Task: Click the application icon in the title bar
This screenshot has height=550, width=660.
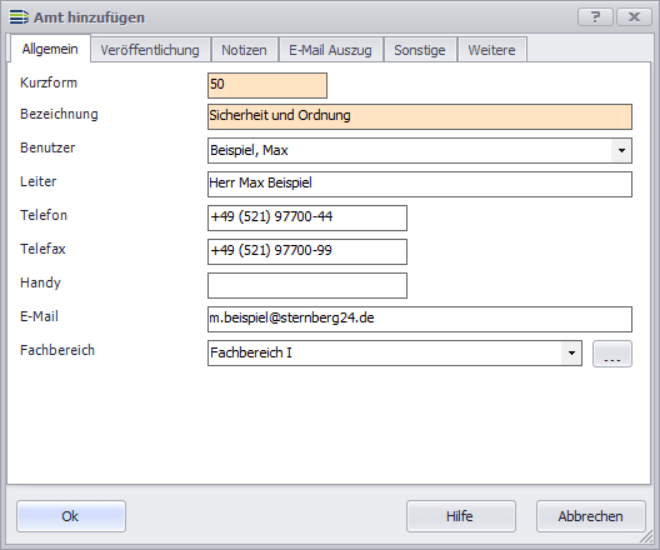Action: coord(18,17)
